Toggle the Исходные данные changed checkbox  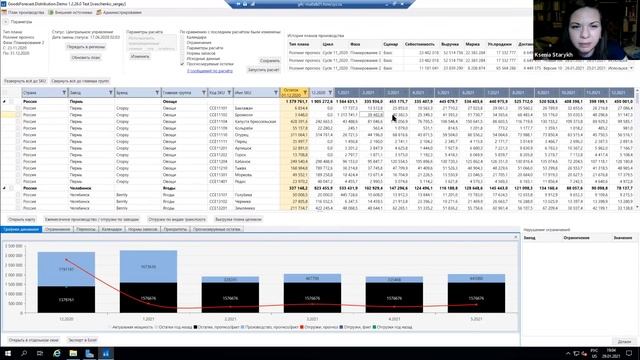tap(182, 58)
